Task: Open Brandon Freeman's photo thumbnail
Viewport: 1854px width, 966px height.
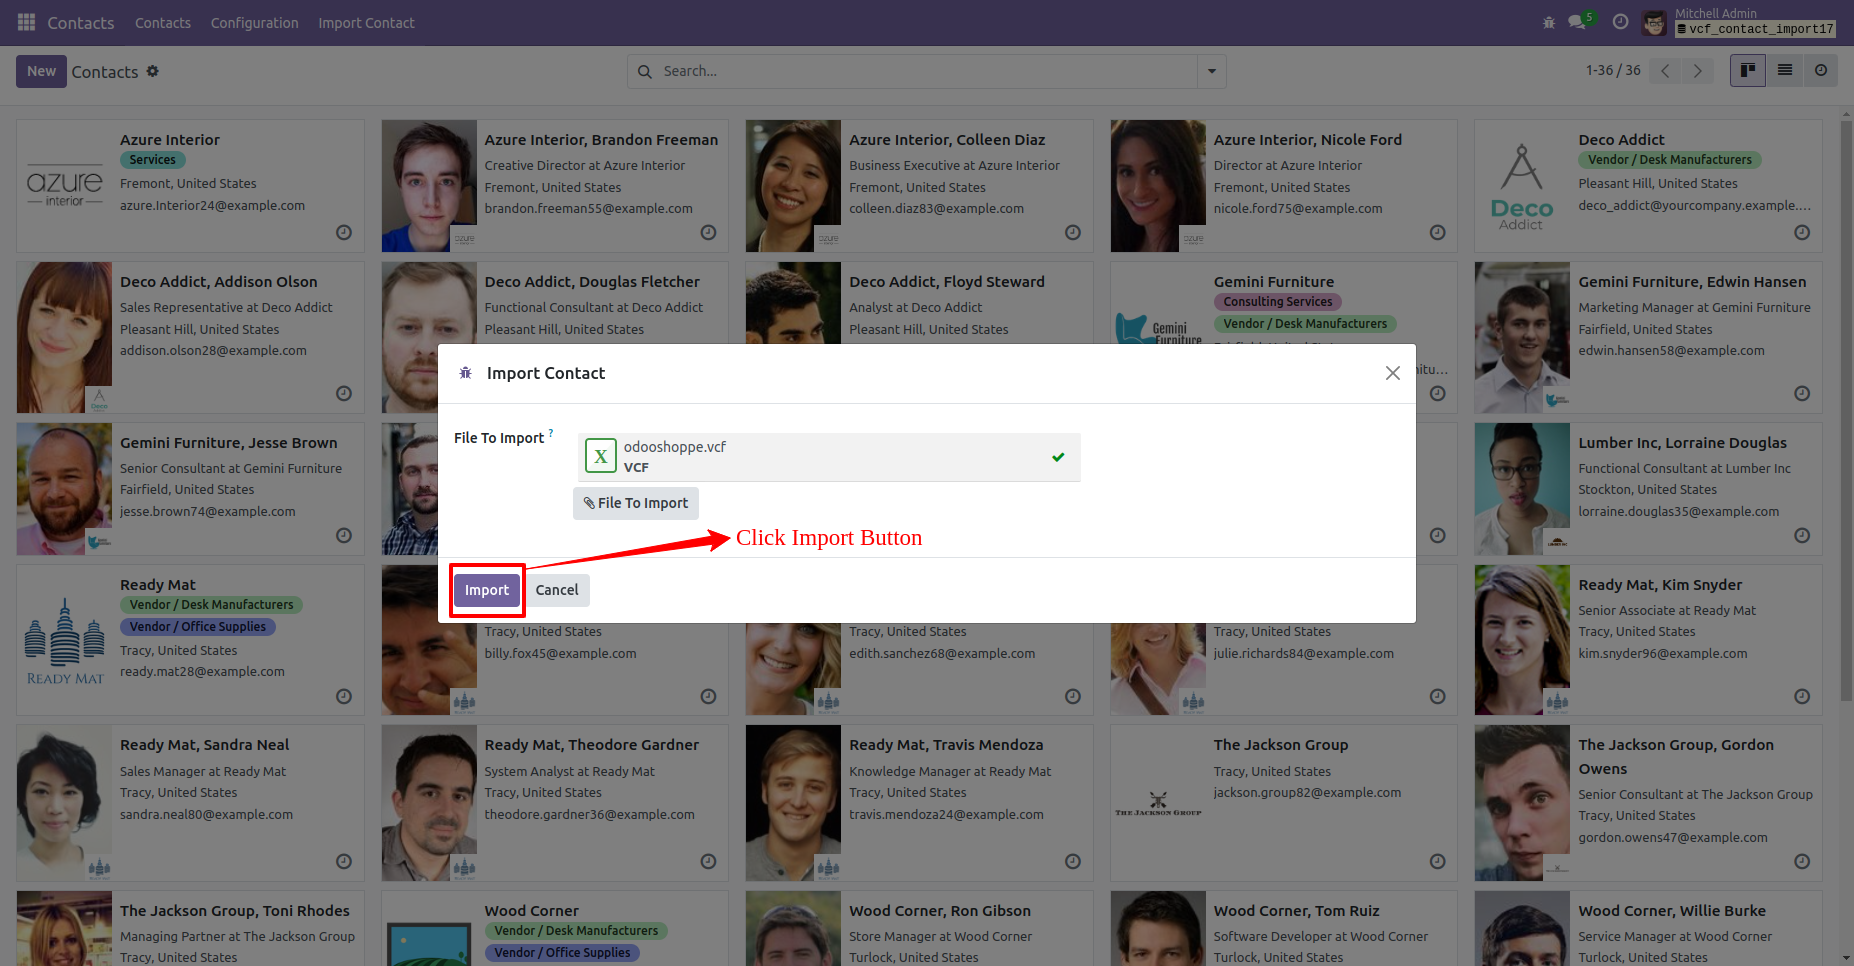Action: pyautogui.click(x=429, y=186)
